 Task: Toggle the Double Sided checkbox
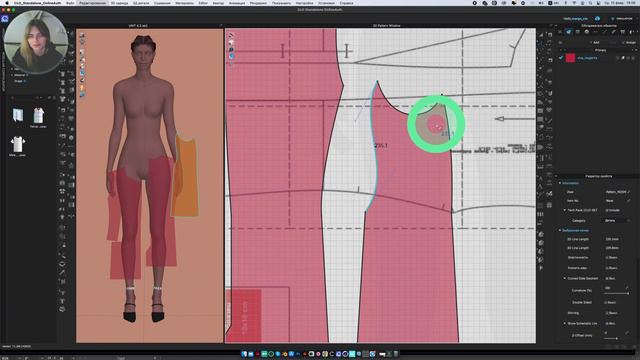(606, 302)
